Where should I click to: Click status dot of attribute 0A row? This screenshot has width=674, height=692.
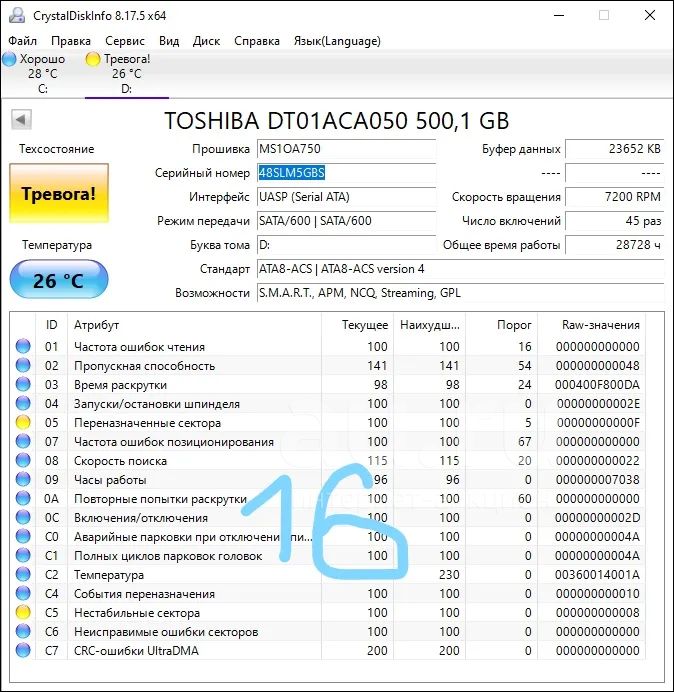[x=23, y=498]
